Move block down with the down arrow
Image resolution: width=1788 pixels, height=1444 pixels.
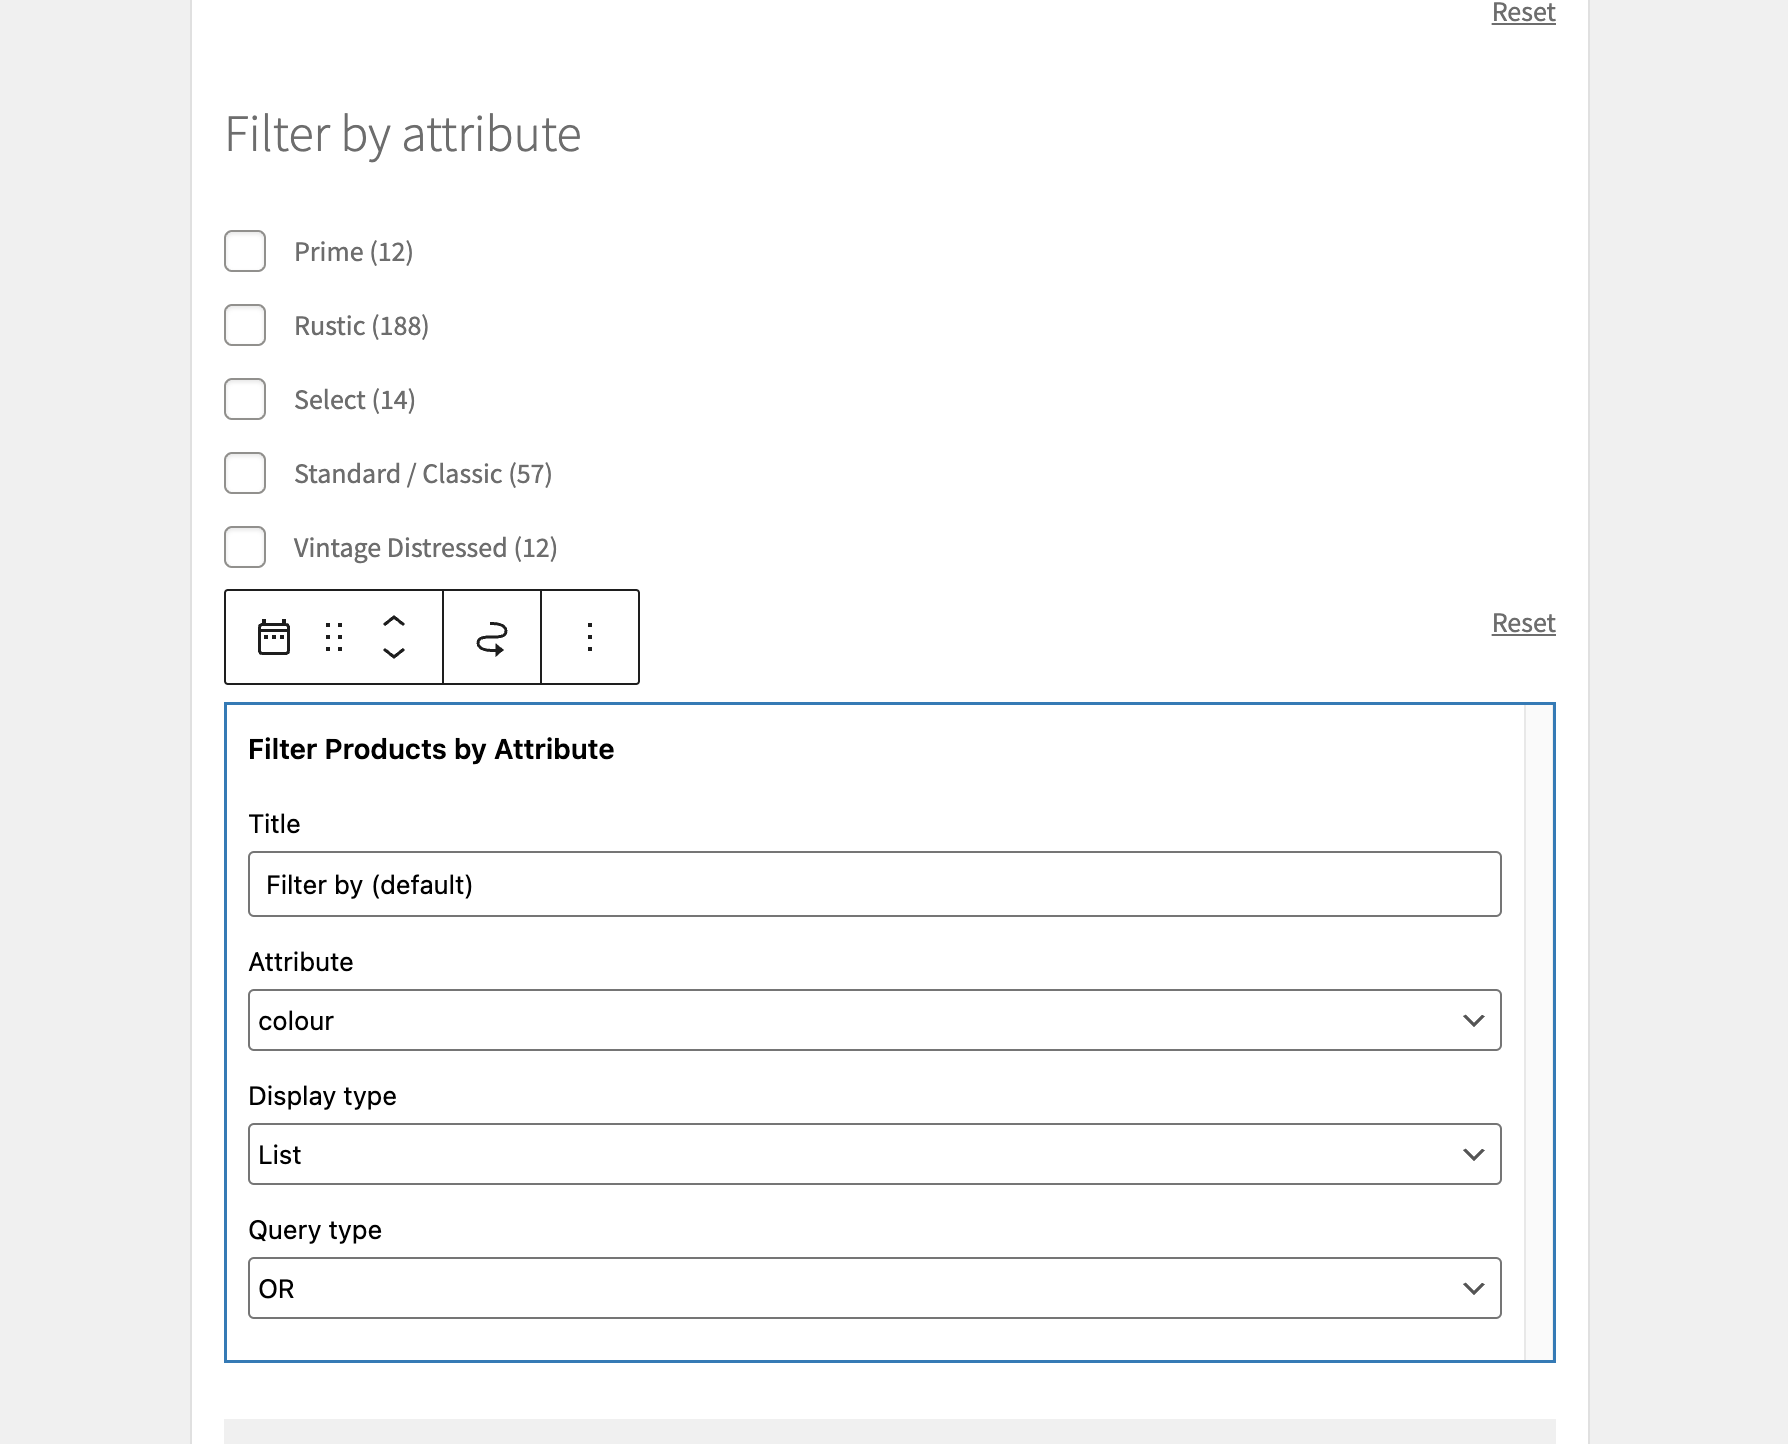click(x=394, y=653)
